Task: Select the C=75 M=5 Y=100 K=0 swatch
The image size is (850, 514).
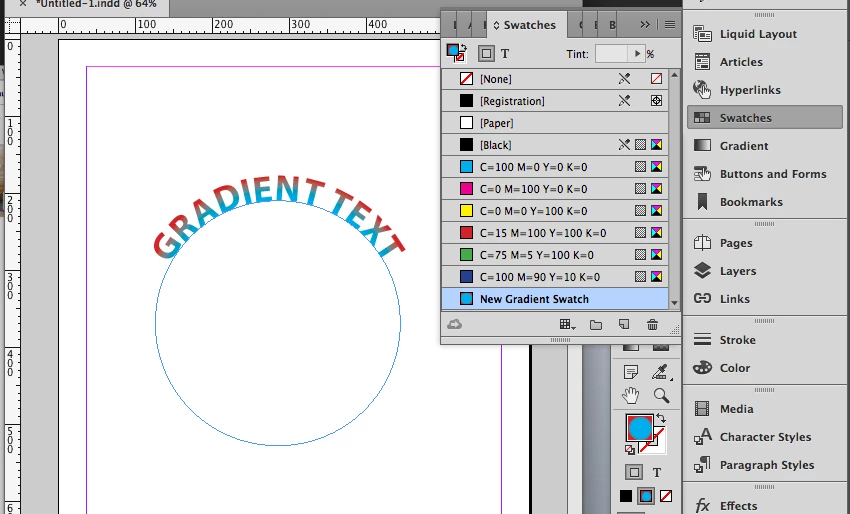Action: click(x=555, y=255)
